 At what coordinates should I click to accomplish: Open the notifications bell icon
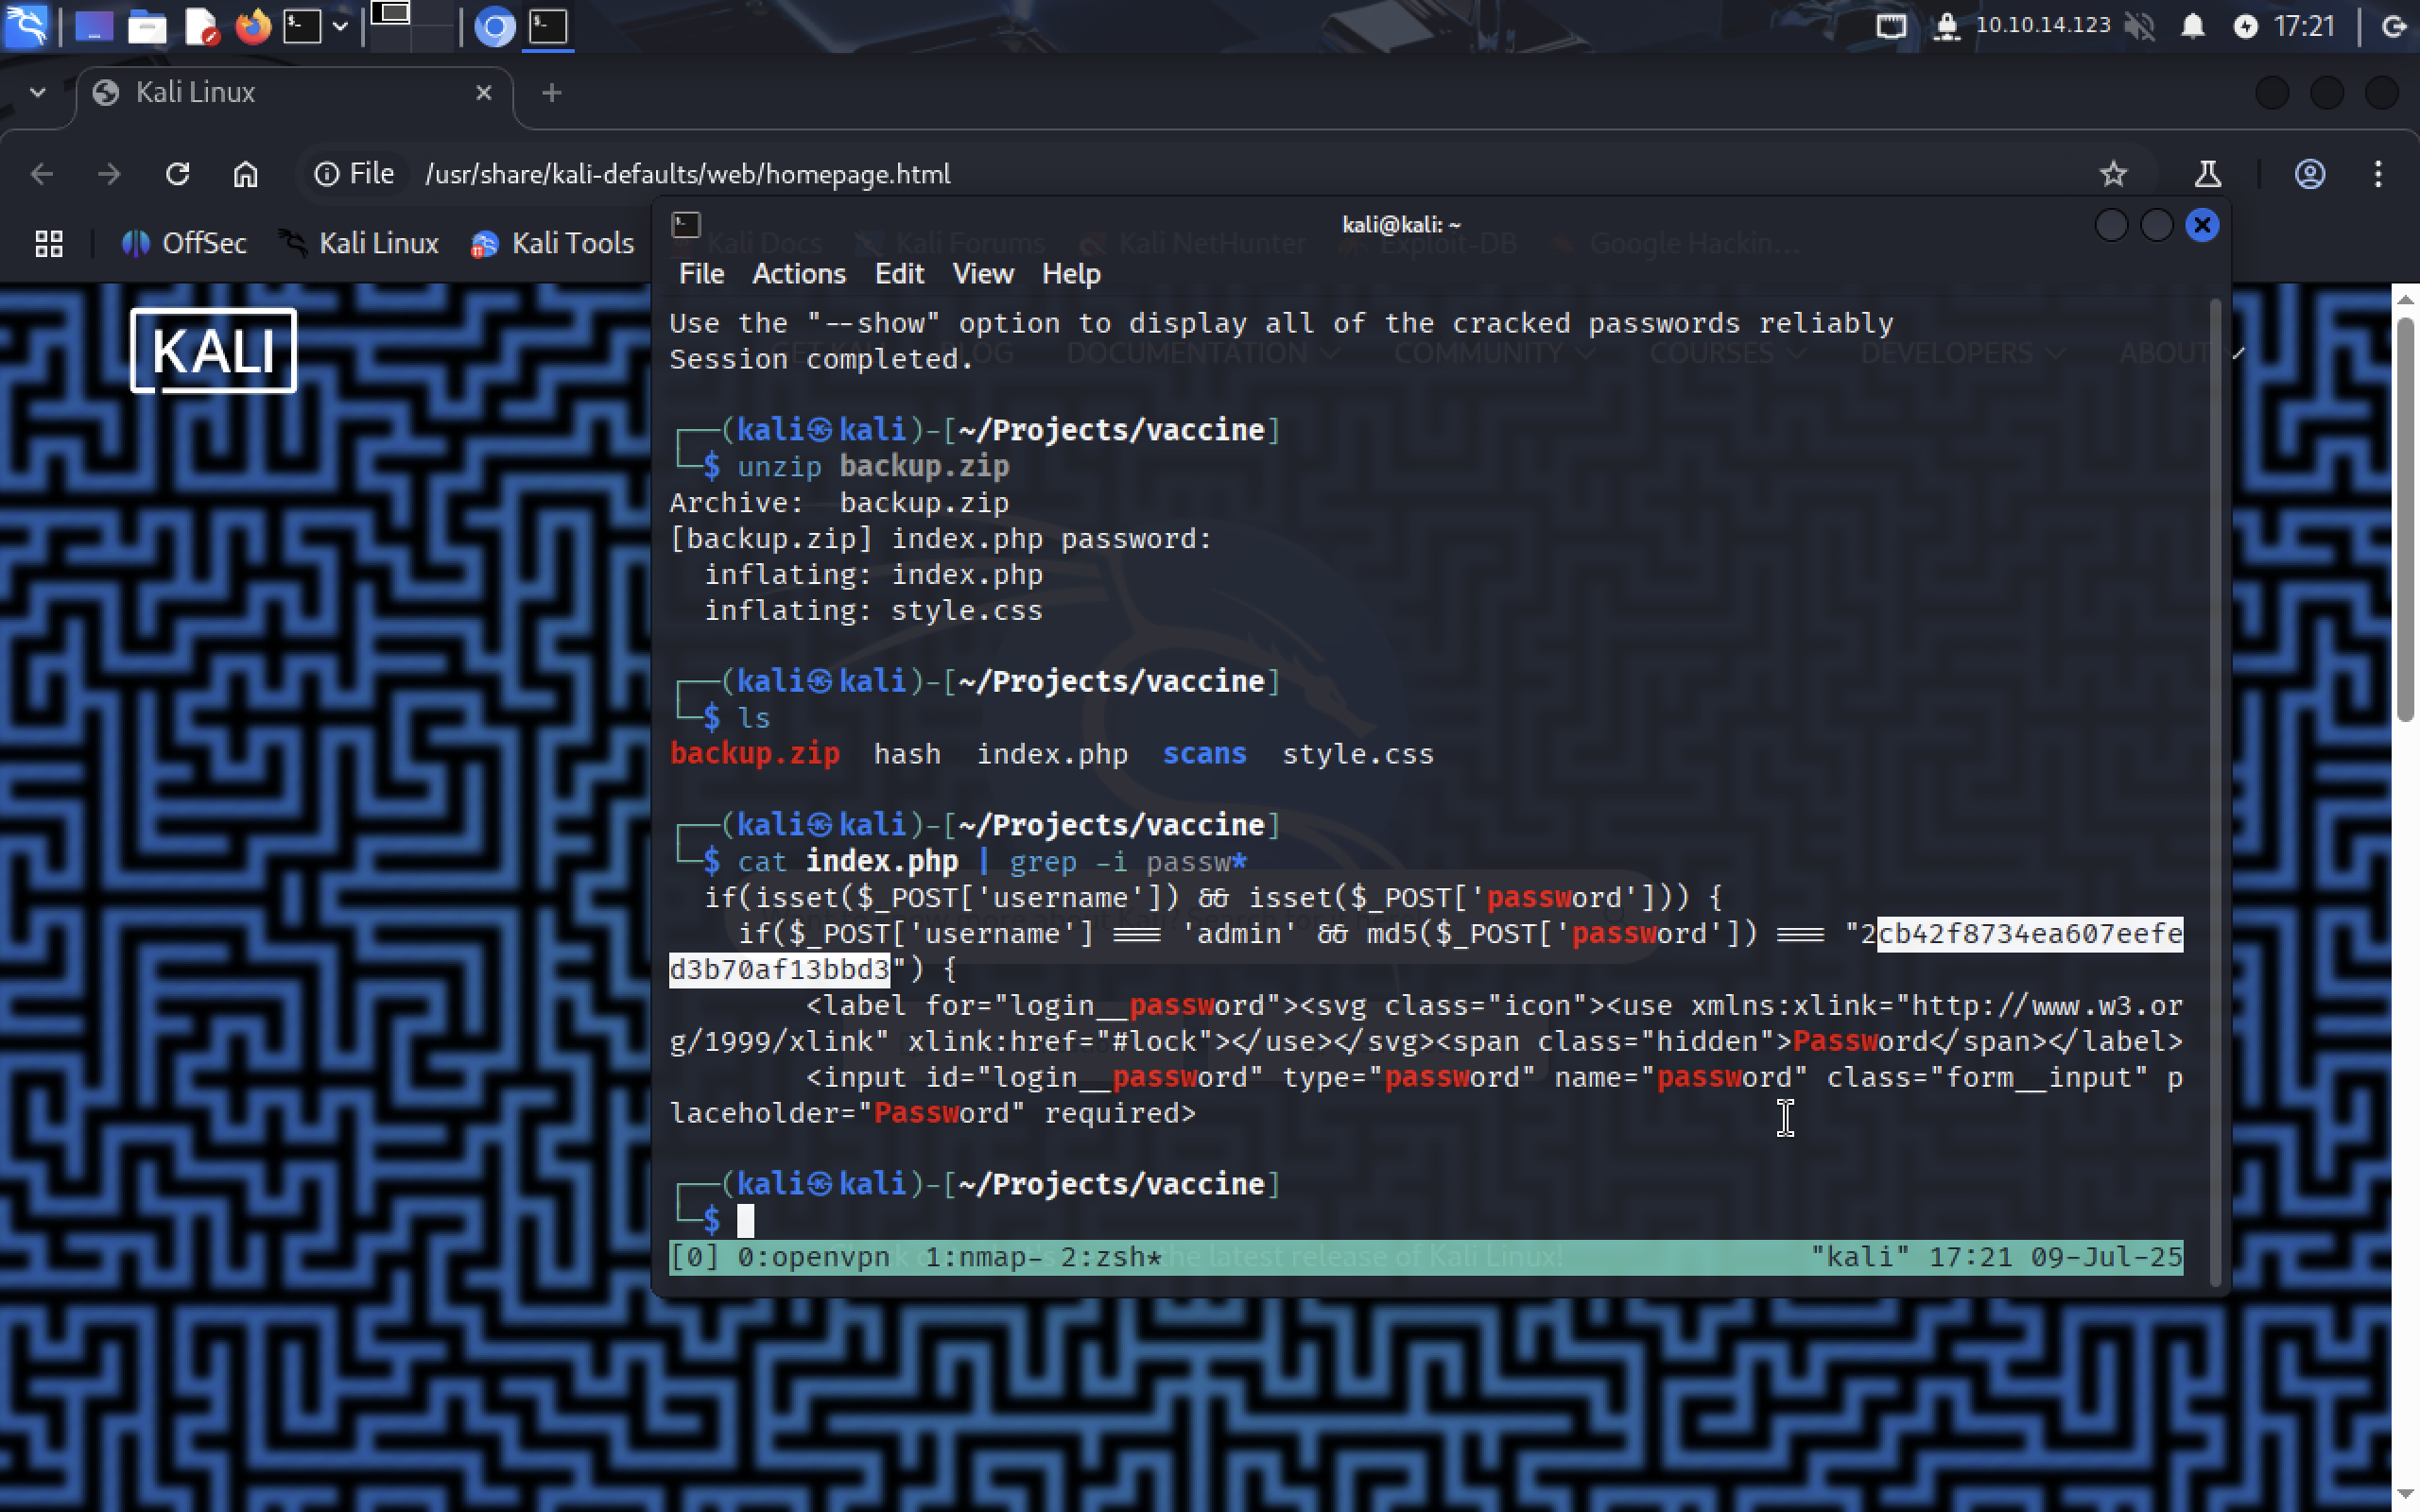click(x=2192, y=26)
